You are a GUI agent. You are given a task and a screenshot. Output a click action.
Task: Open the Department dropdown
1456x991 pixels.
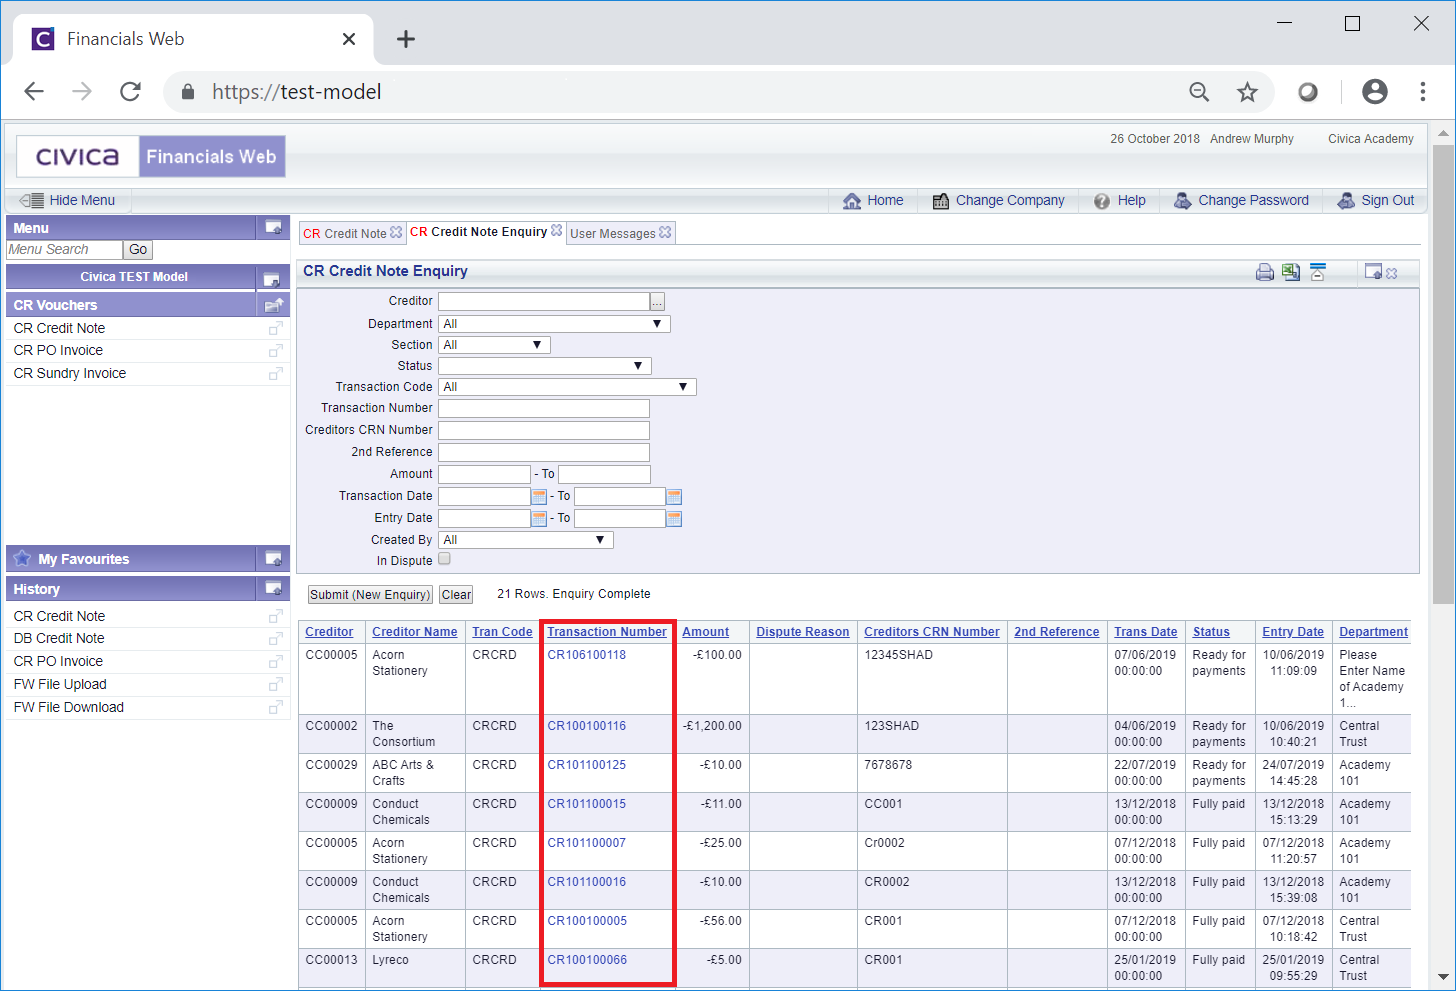click(554, 324)
